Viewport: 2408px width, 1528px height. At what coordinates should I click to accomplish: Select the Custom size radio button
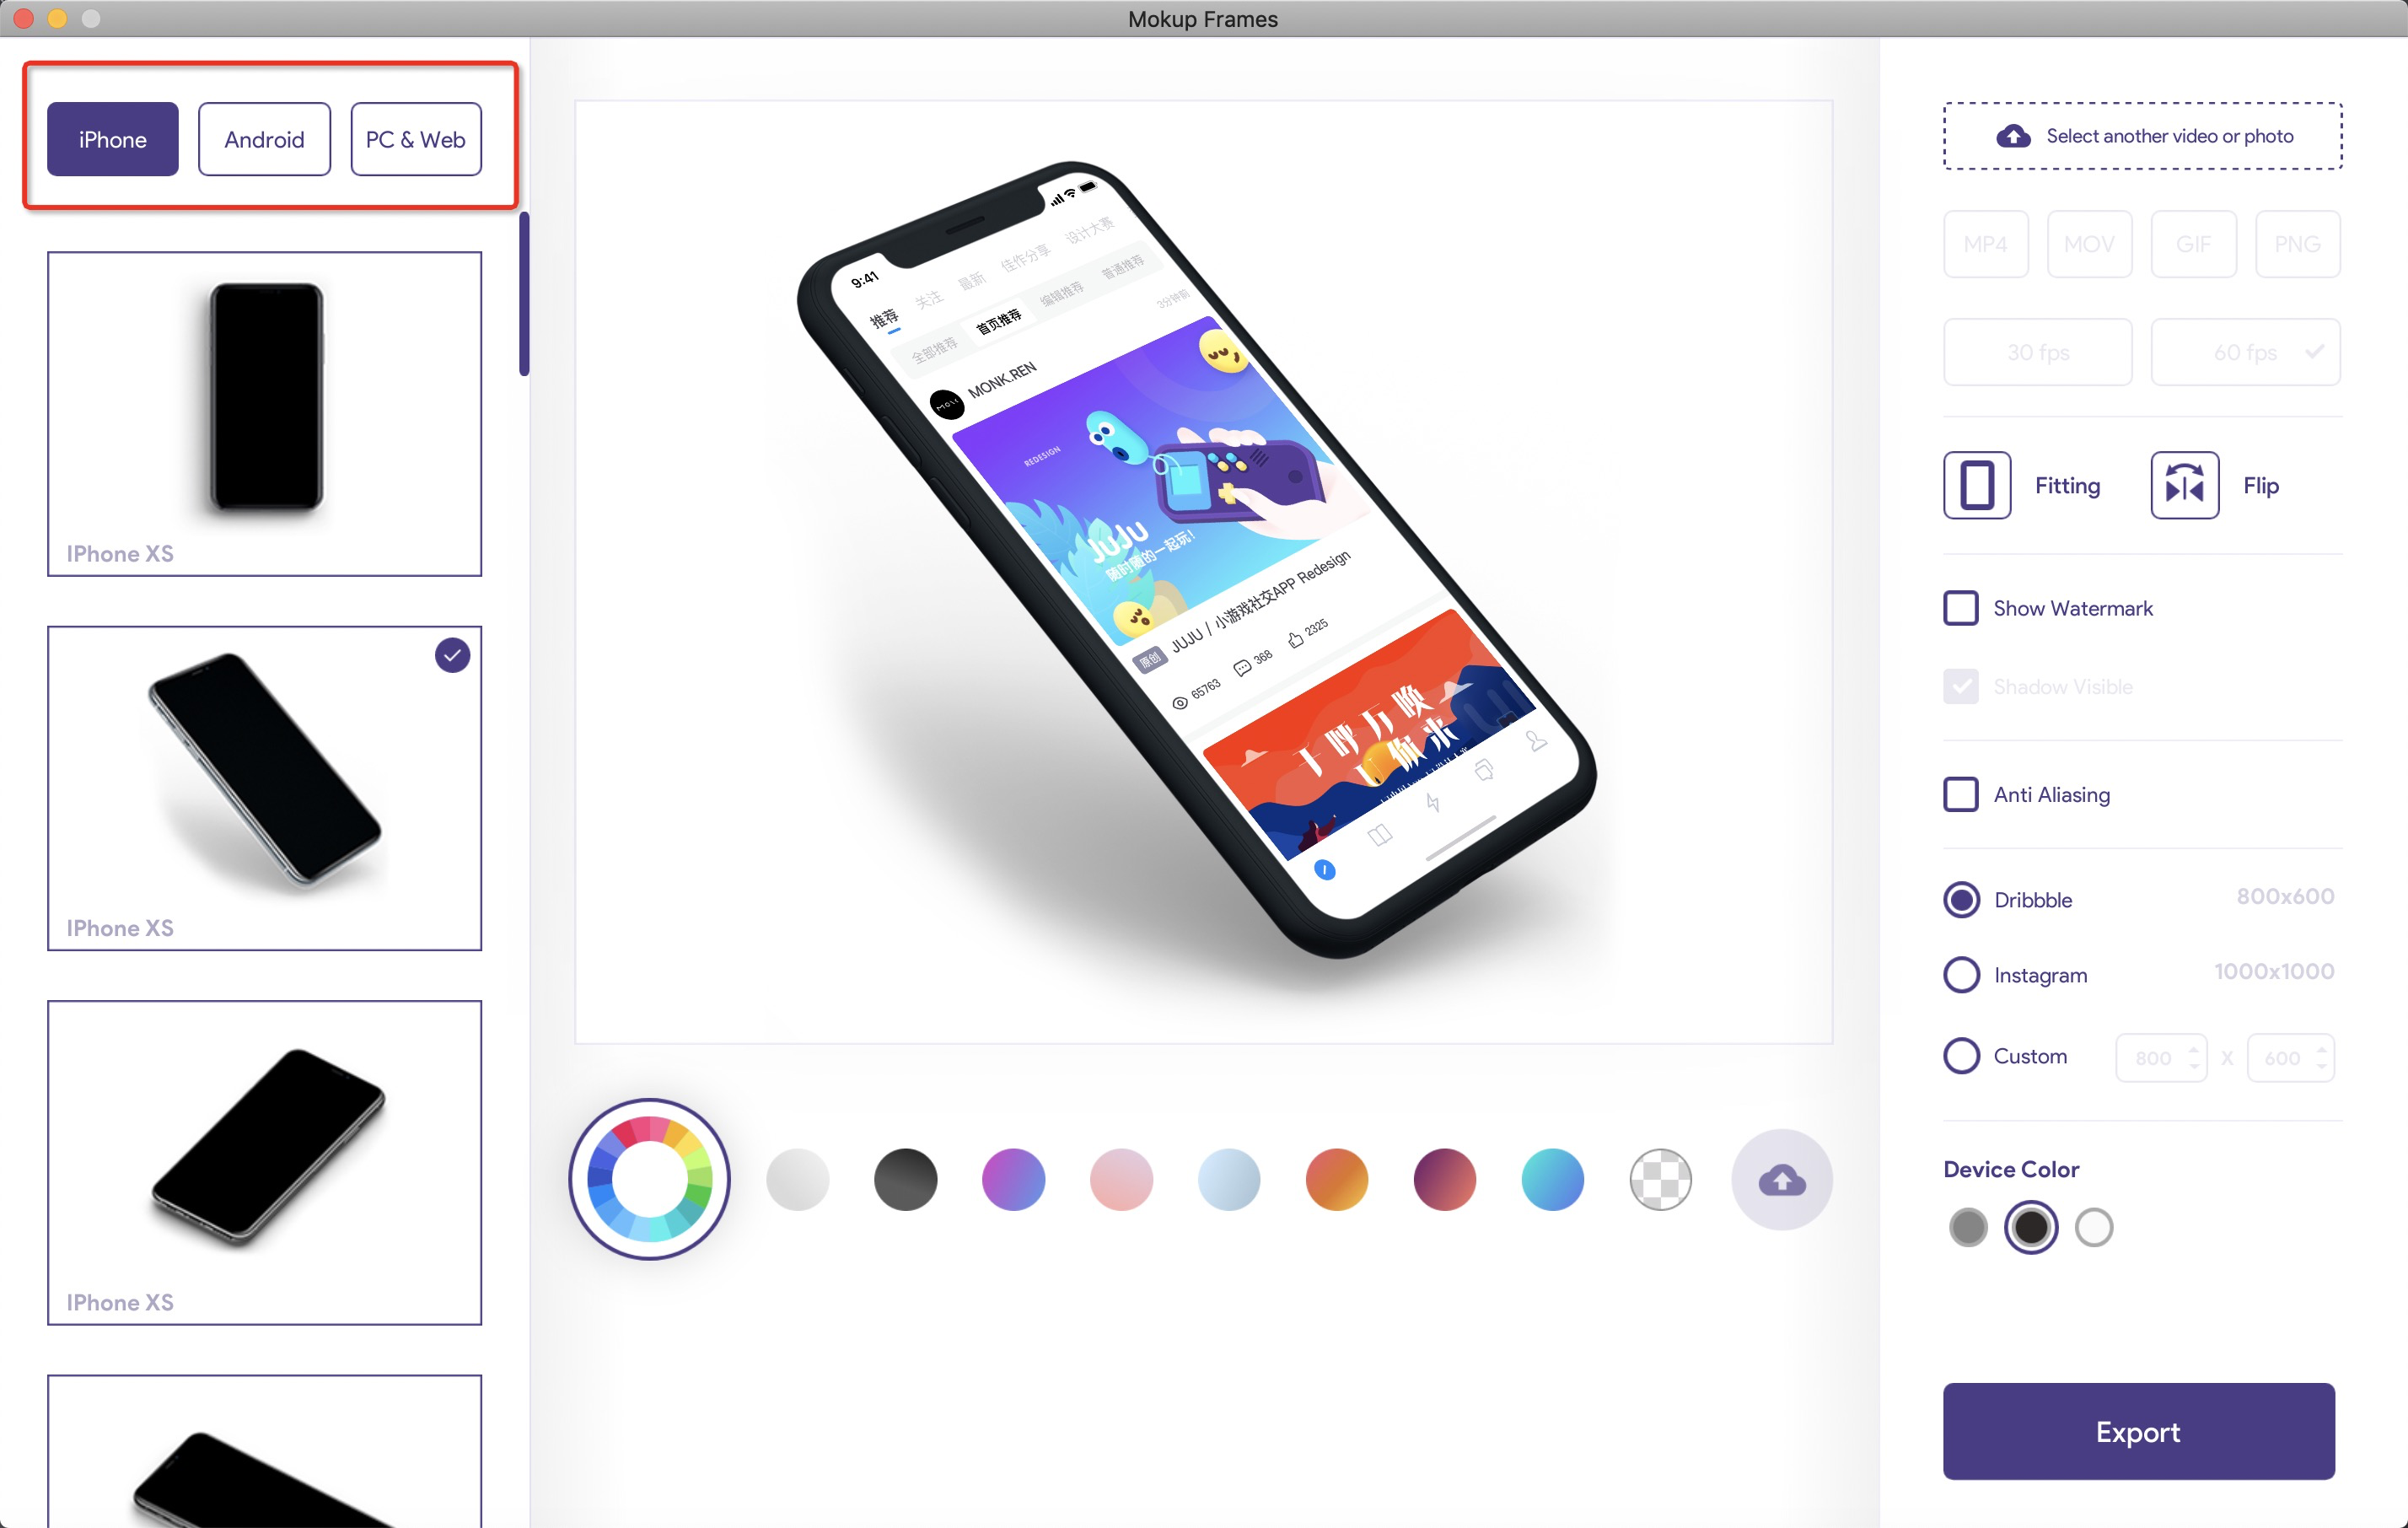(1961, 1056)
